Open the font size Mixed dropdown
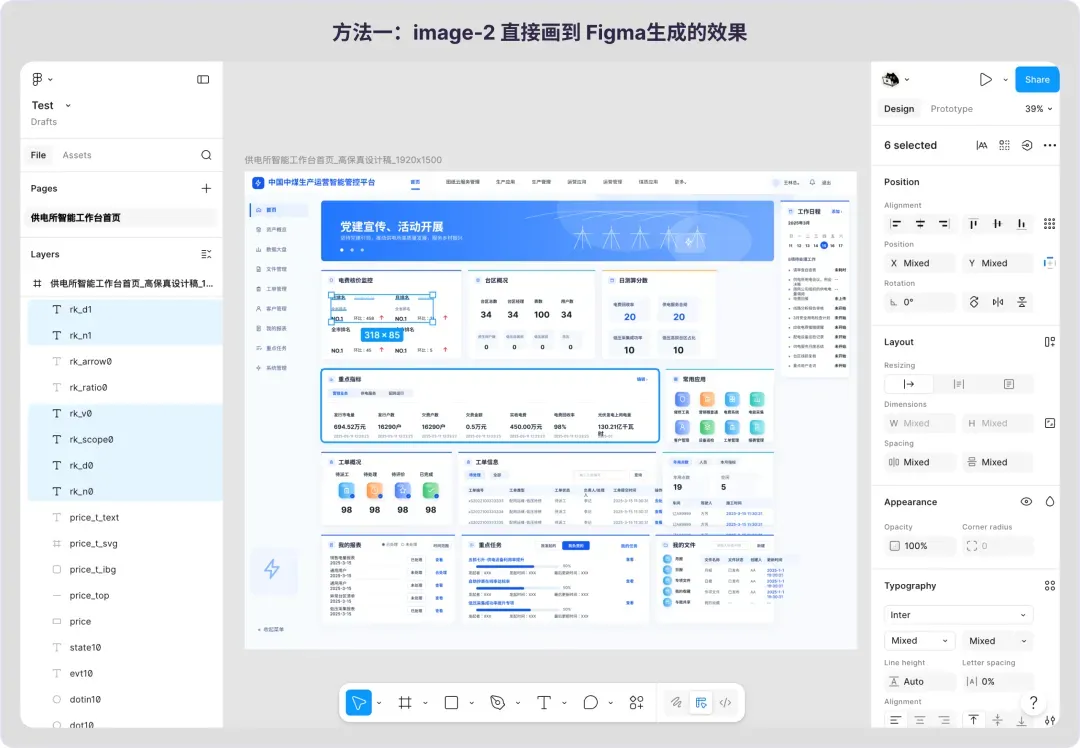This screenshot has width=1080, height=748. coord(997,641)
